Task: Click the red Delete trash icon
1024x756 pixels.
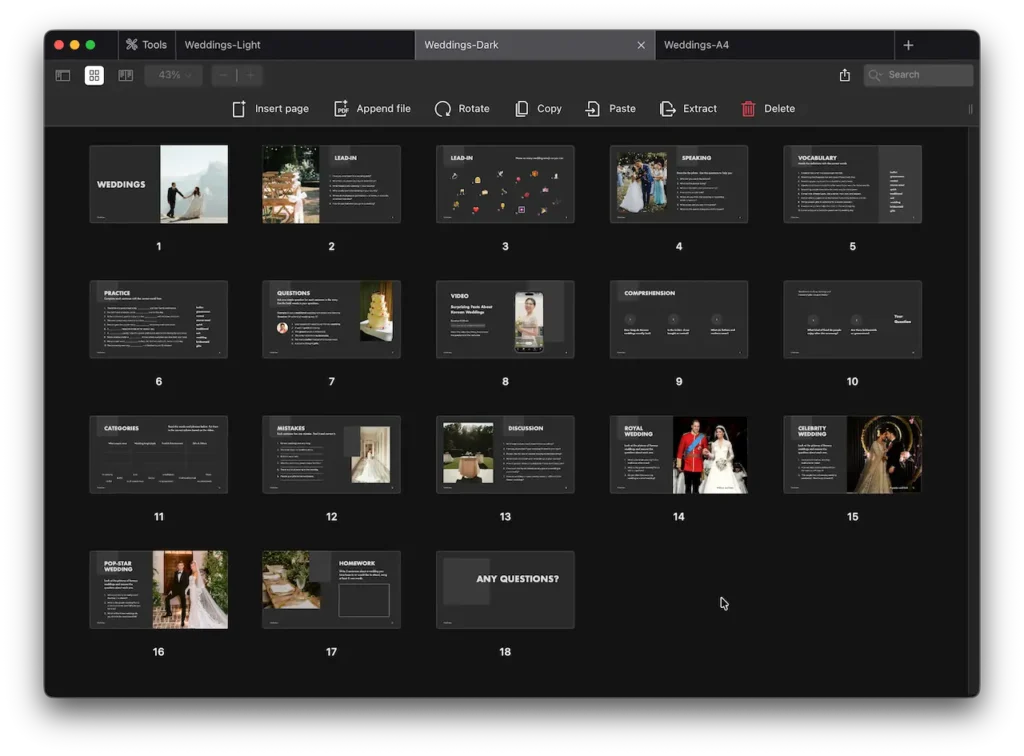Action: 747,108
